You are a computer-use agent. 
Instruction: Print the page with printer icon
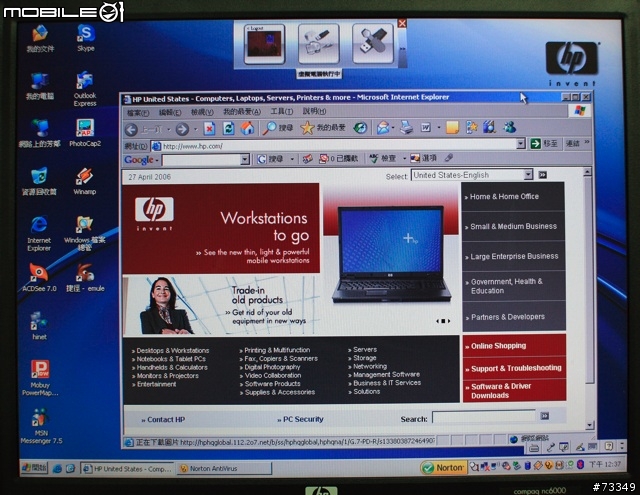[x=406, y=127]
